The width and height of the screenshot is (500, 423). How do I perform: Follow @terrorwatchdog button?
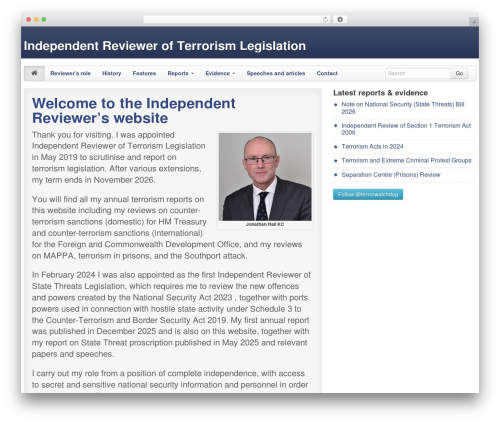(x=368, y=194)
